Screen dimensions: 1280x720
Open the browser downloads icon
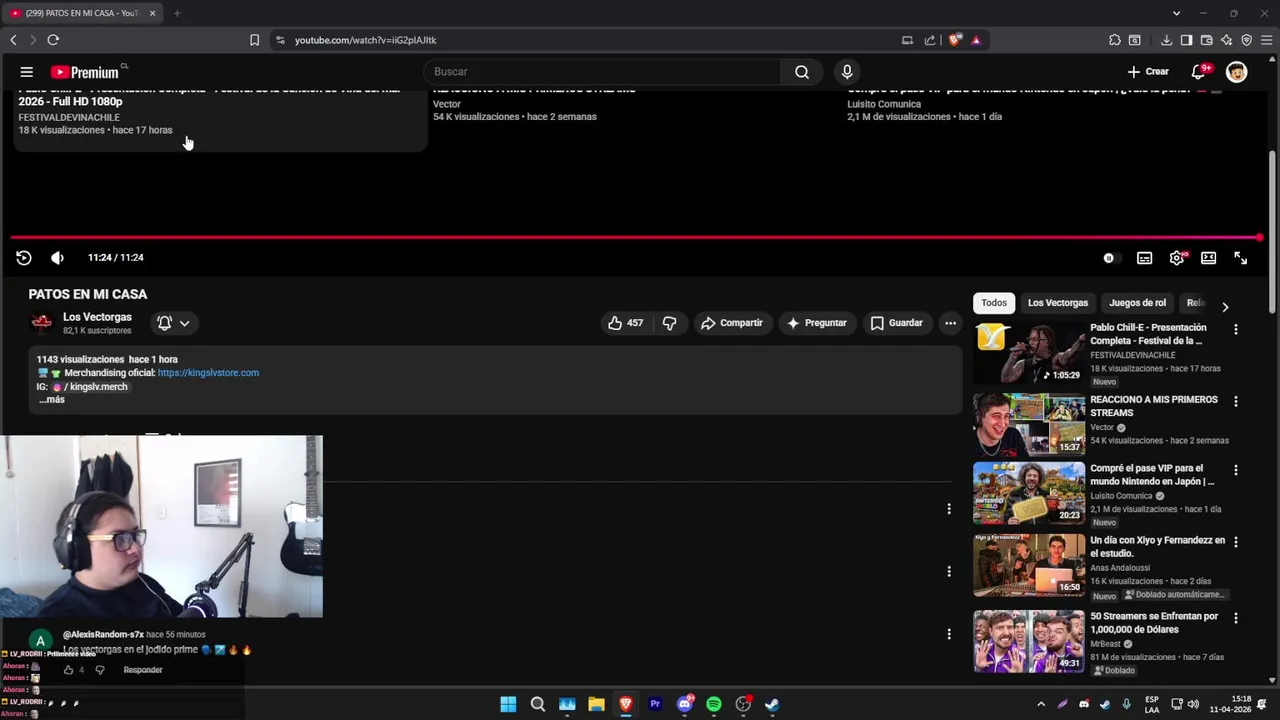click(x=1167, y=40)
